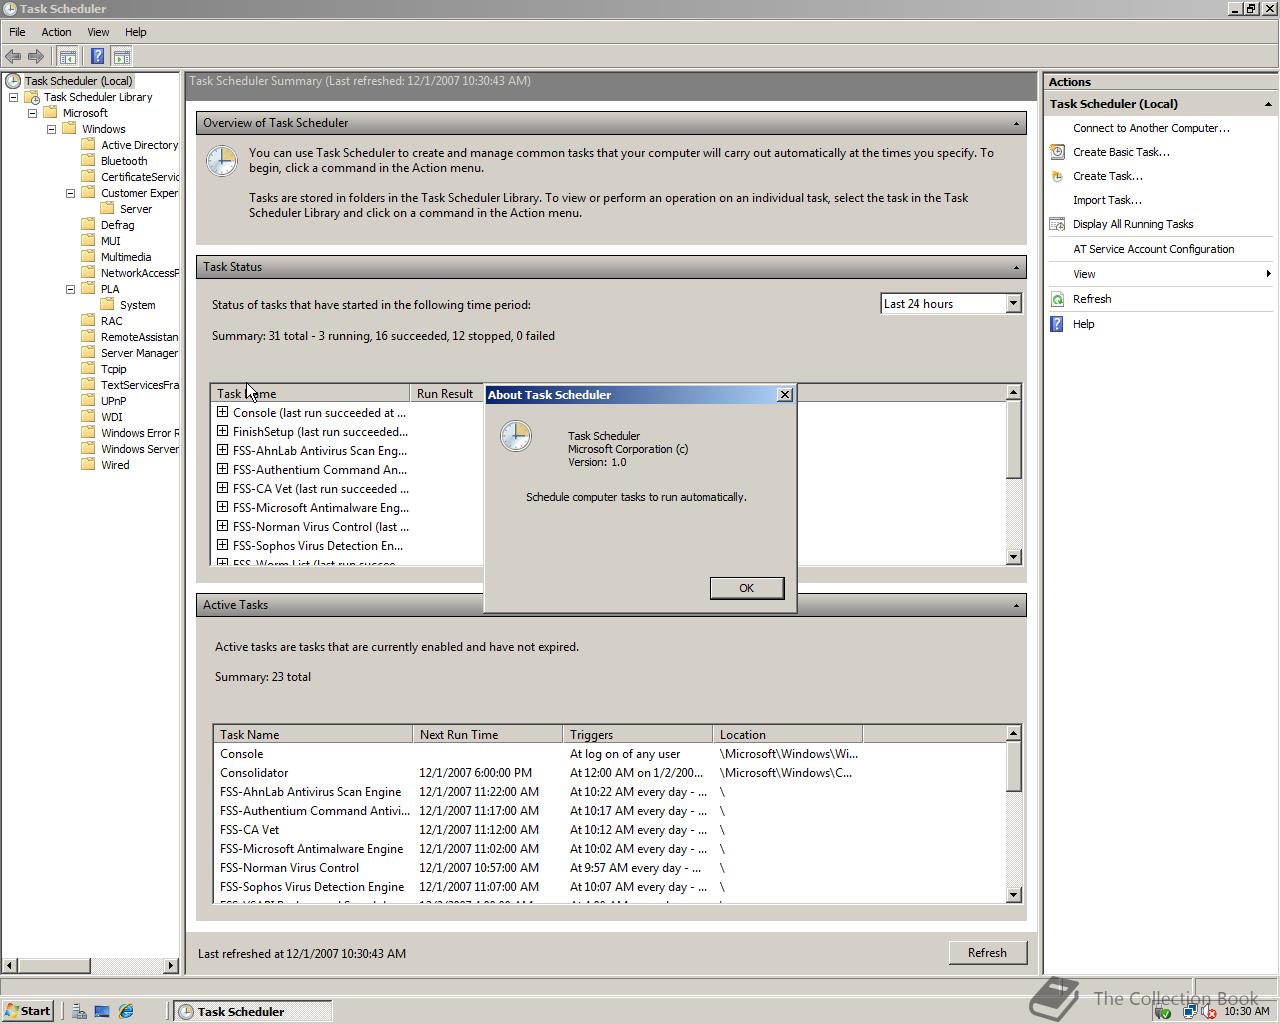Click the Task Scheduler taskbar button
Image resolution: width=1280 pixels, height=1024 pixels.
click(x=253, y=1011)
